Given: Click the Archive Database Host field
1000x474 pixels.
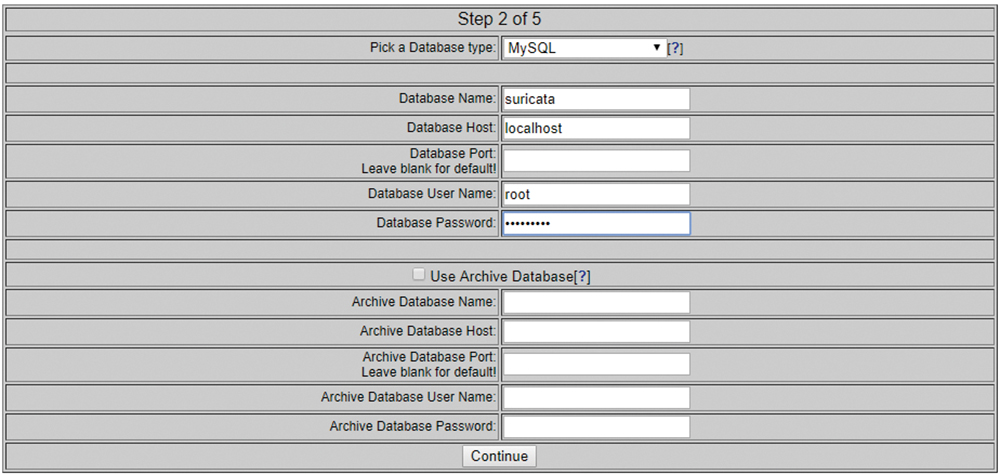Looking at the screenshot, I should [596, 332].
